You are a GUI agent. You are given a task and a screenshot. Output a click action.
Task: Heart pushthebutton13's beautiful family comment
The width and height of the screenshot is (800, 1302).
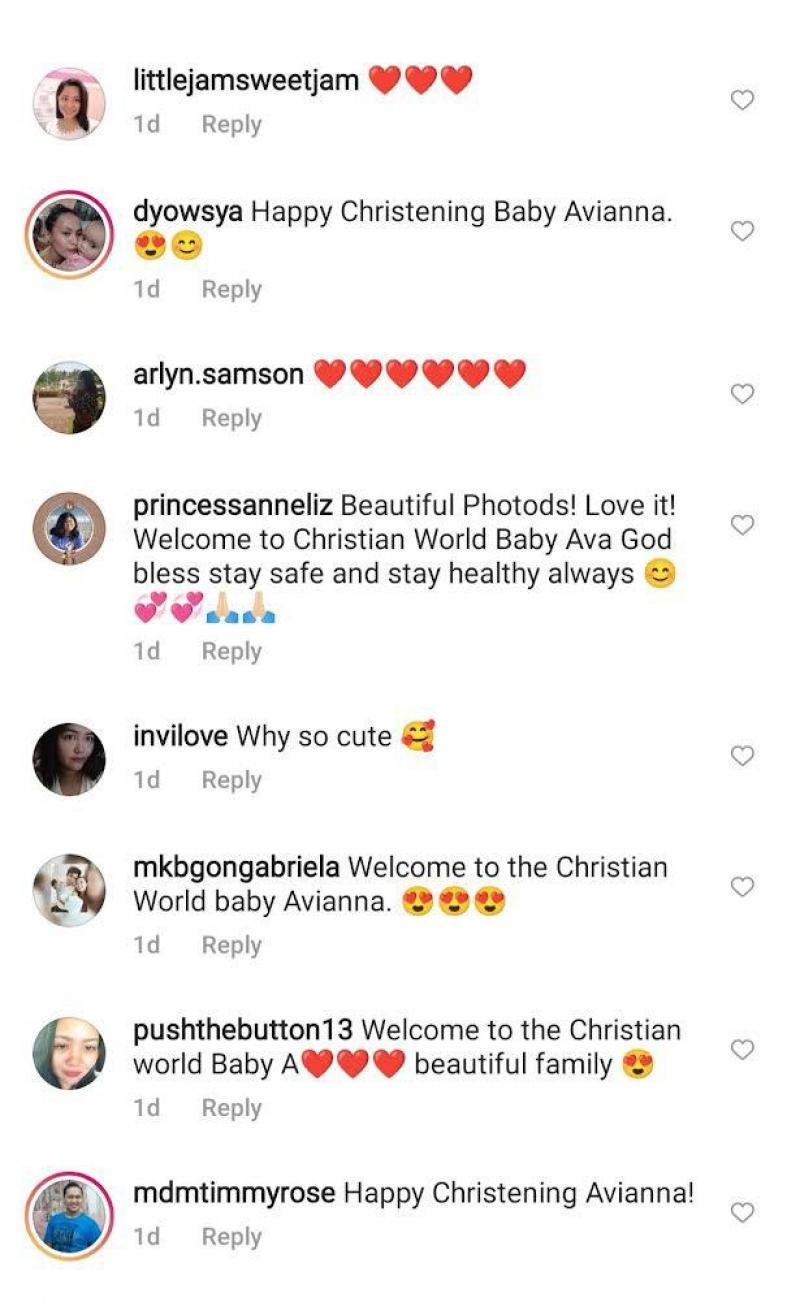742,1050
